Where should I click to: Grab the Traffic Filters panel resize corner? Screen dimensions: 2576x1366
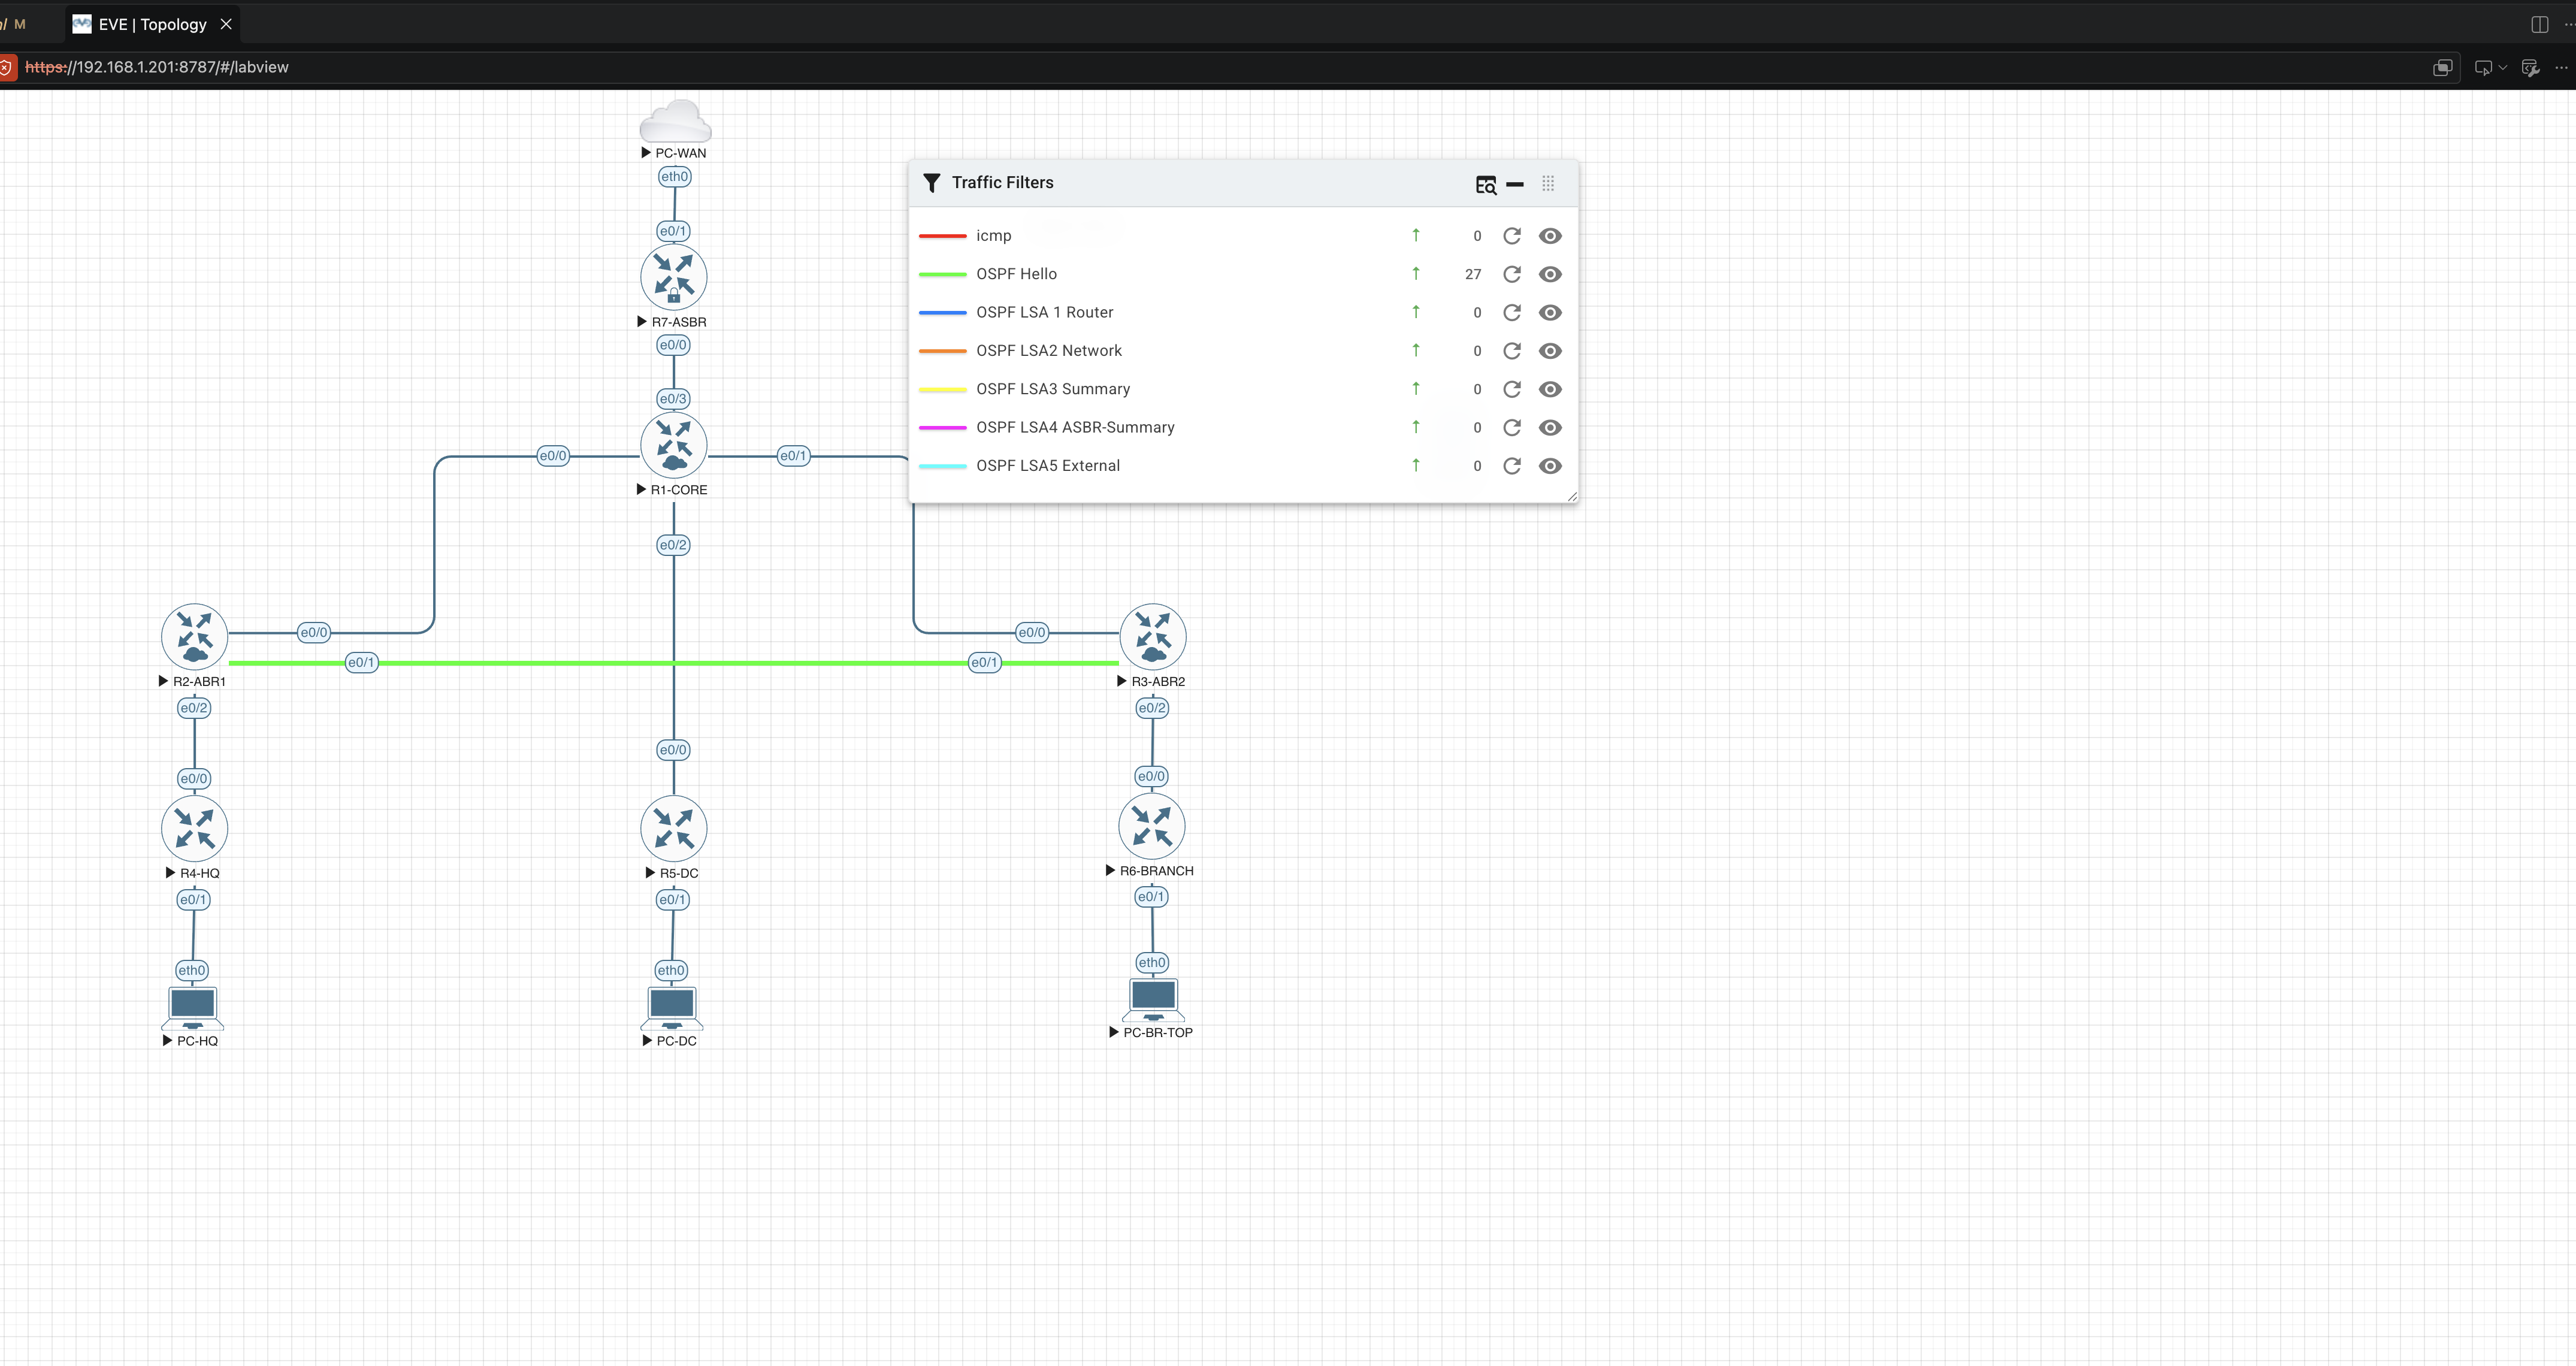1572,496
